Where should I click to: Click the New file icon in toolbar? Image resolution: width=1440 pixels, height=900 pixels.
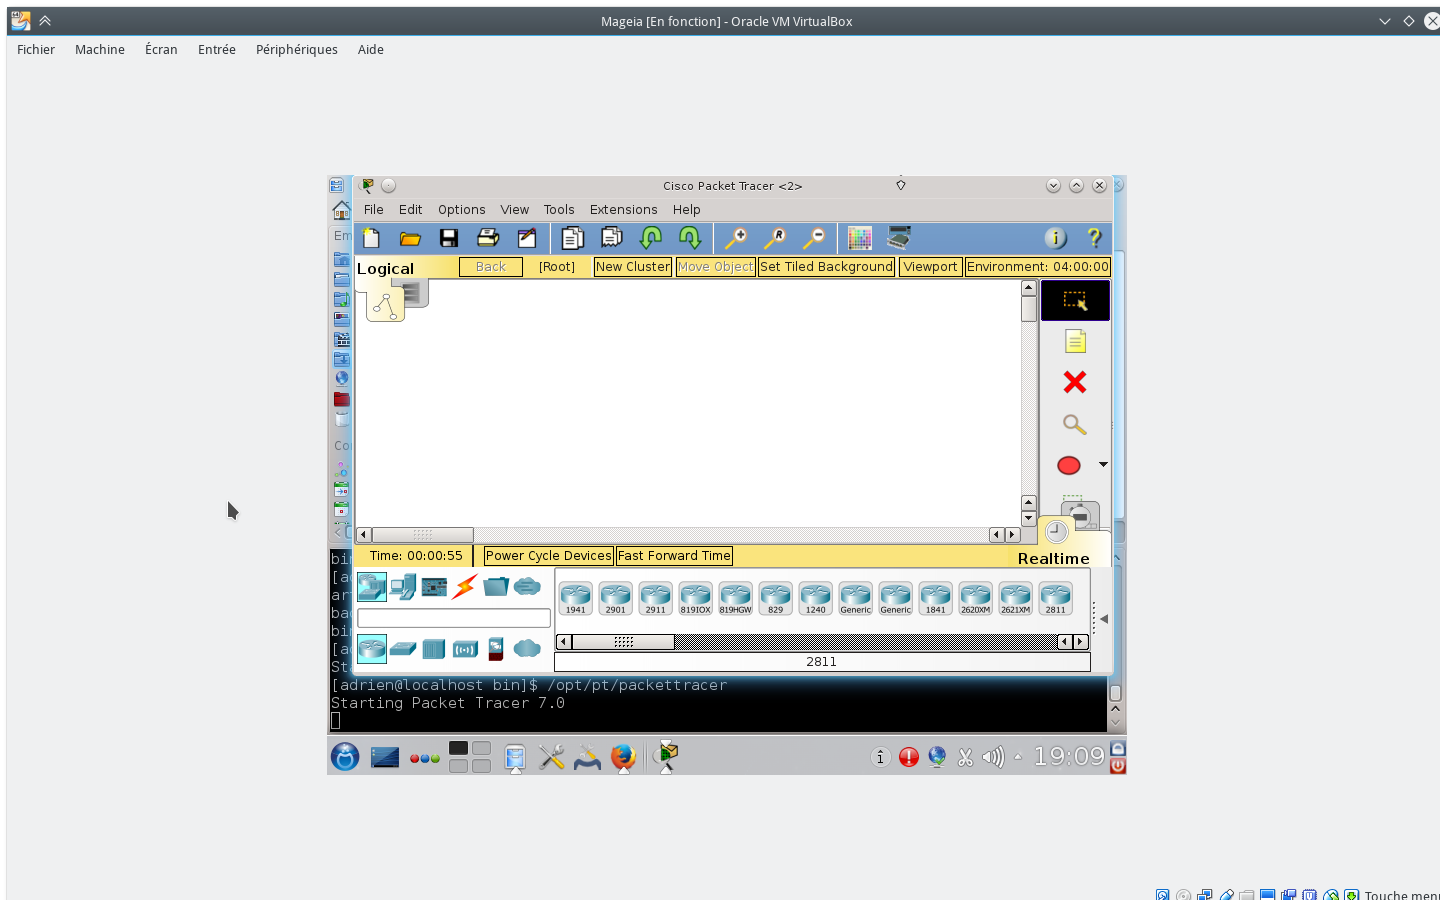[372, 238]
